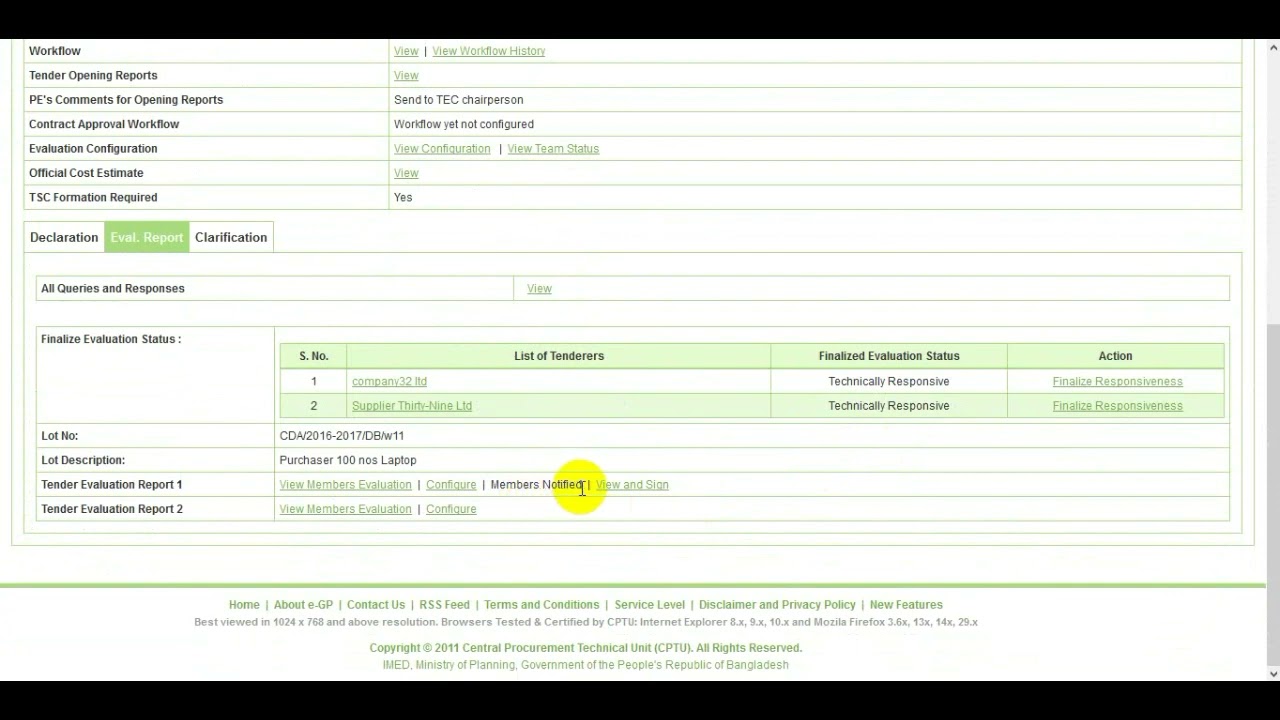View Members Evaluation for Report 1

(x=345, y=485)
